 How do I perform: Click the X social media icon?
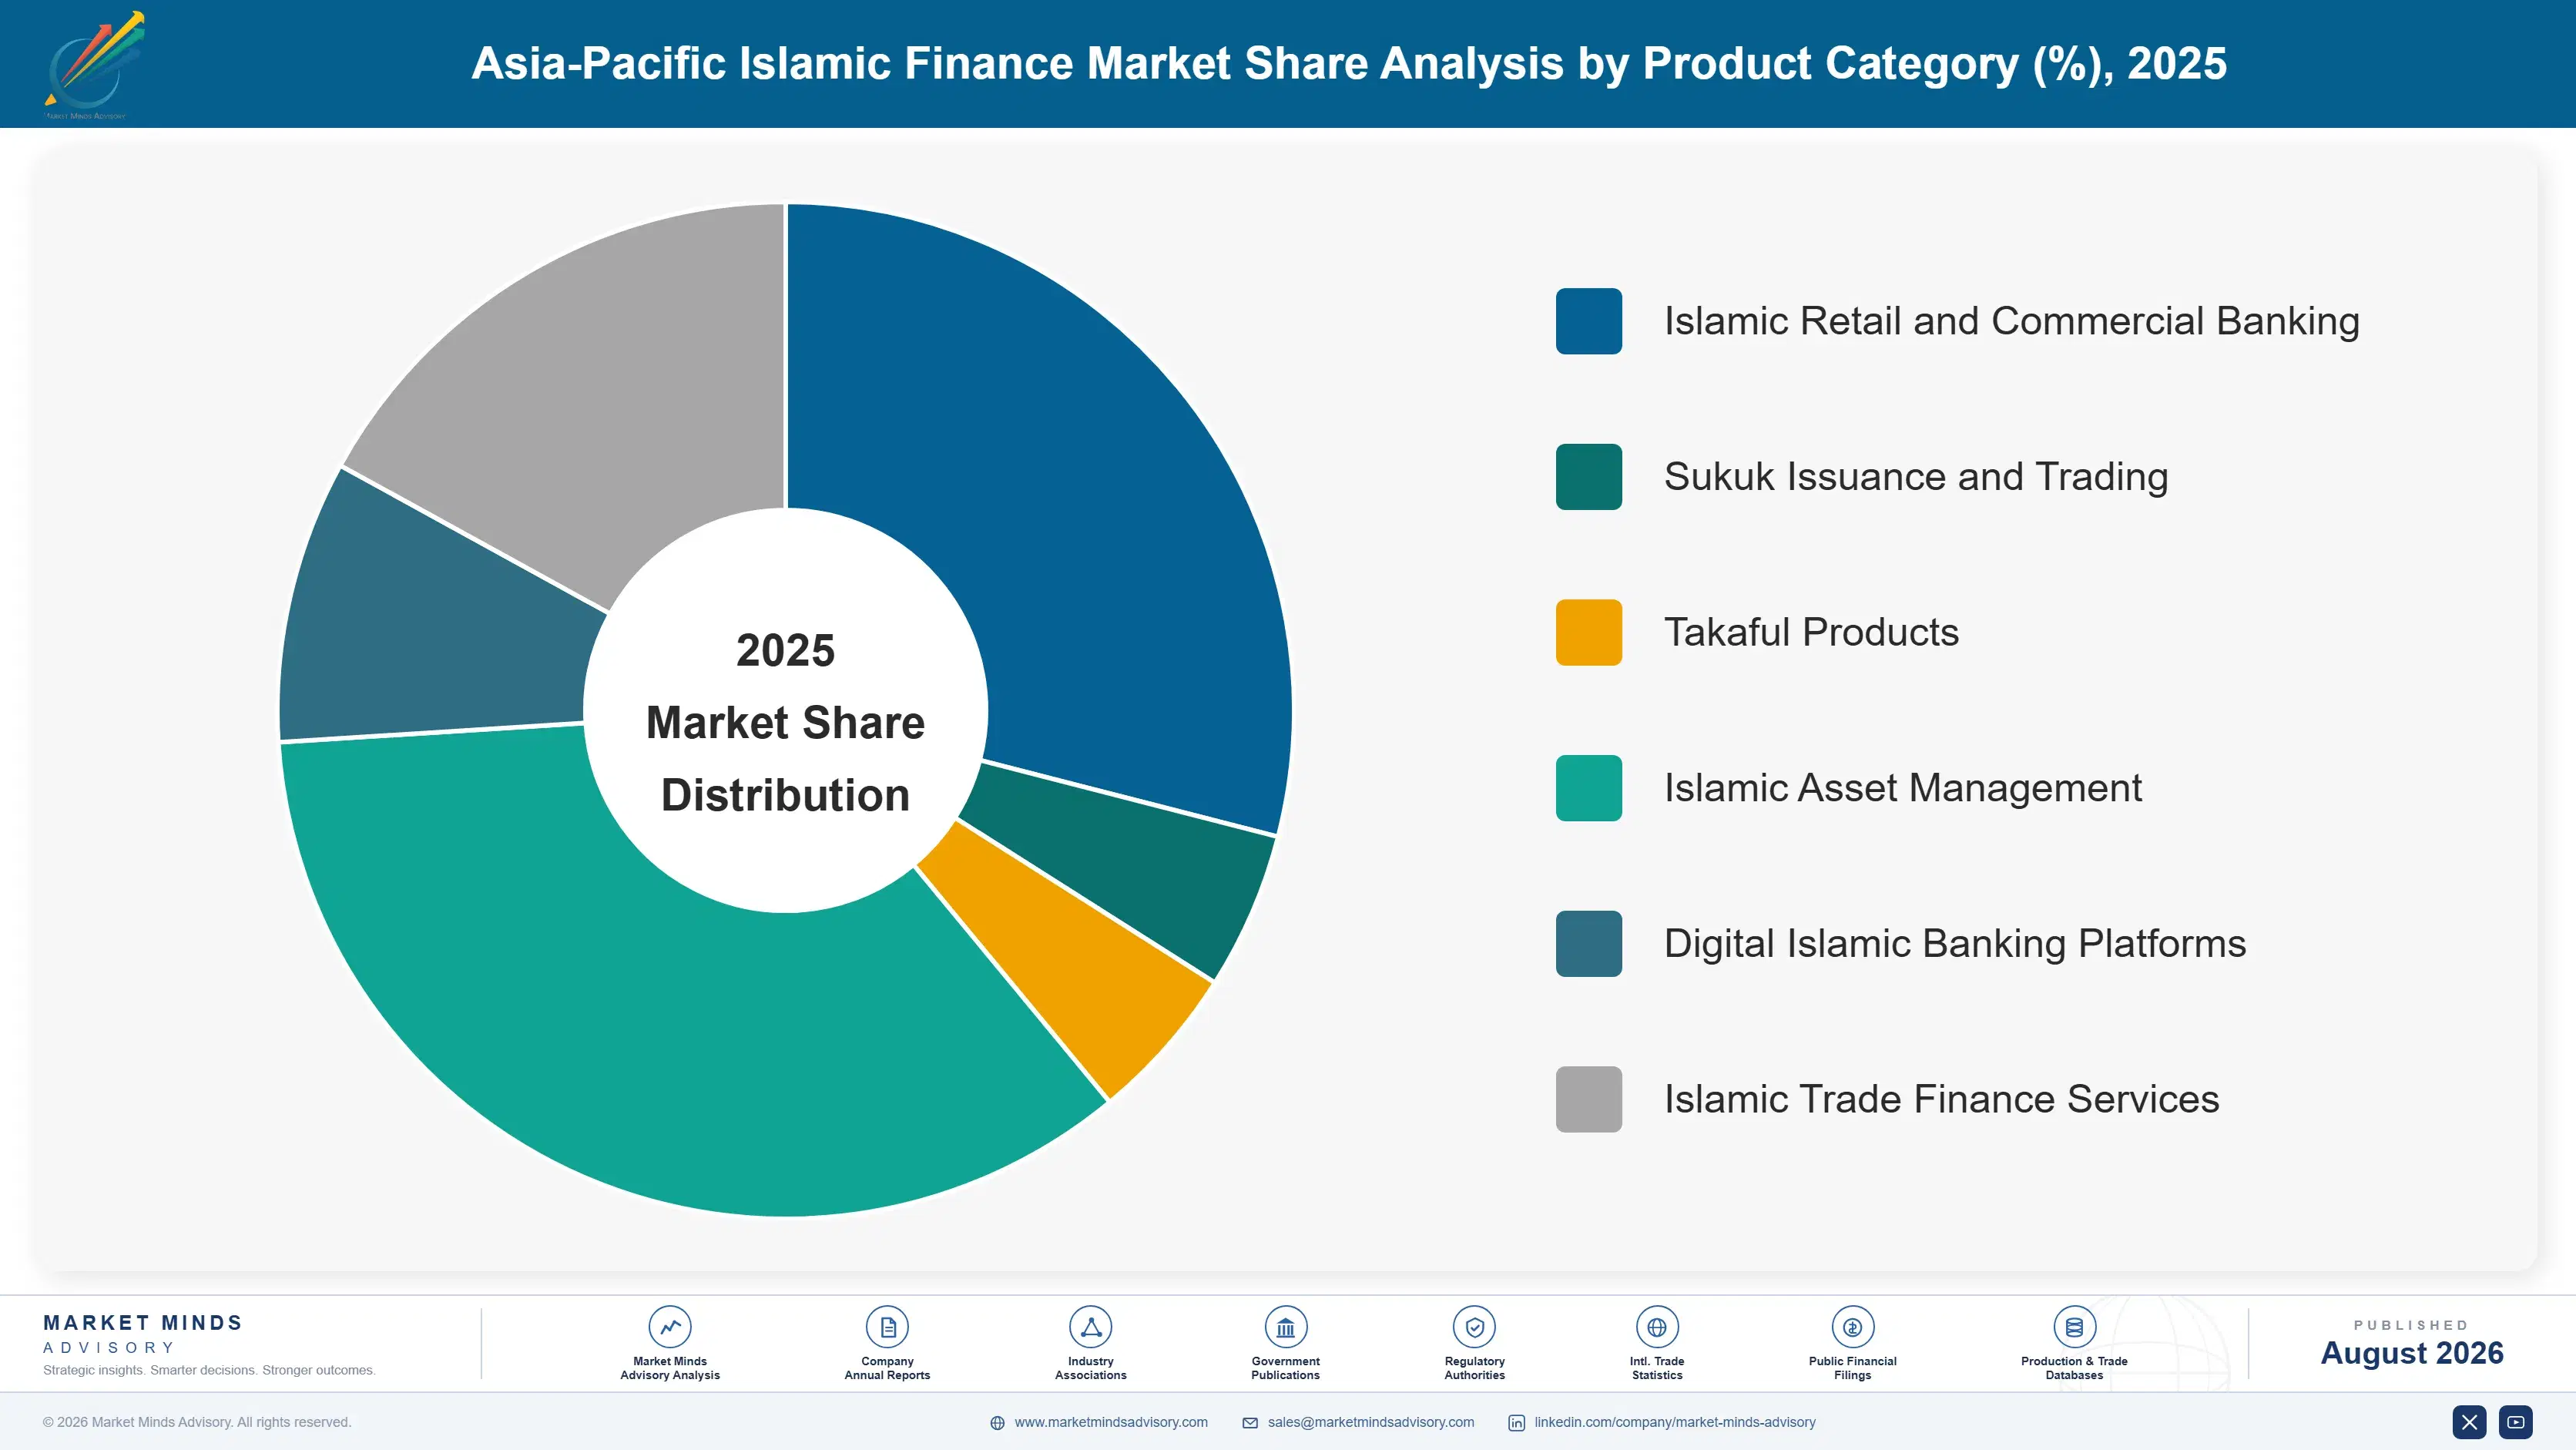[2469, 1422]
